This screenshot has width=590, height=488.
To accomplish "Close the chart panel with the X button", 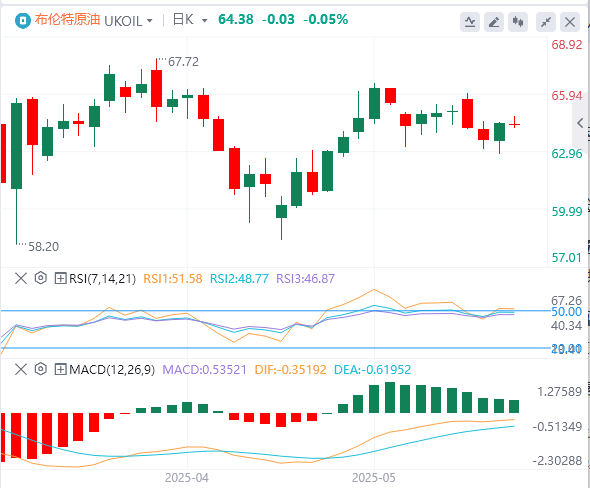I will (570, 22).
